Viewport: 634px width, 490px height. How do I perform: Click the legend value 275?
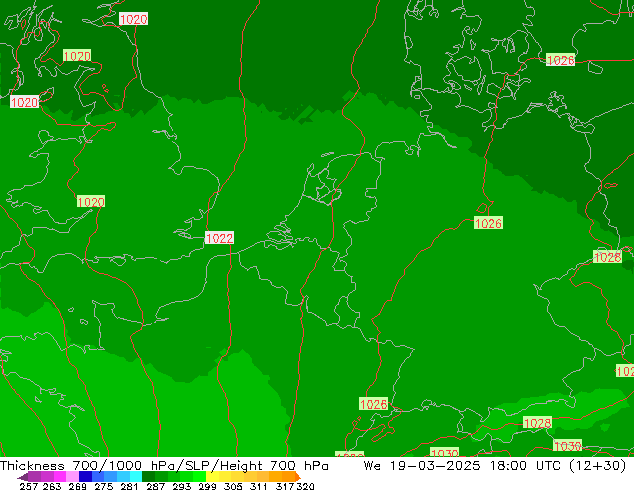tap(104, 486)
